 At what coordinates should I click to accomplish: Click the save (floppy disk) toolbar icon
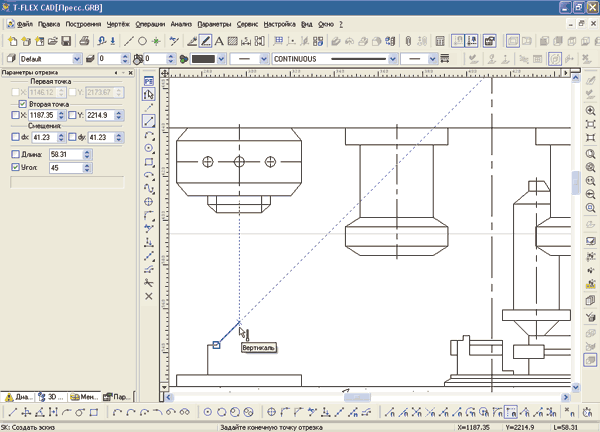tap(65, 41)
